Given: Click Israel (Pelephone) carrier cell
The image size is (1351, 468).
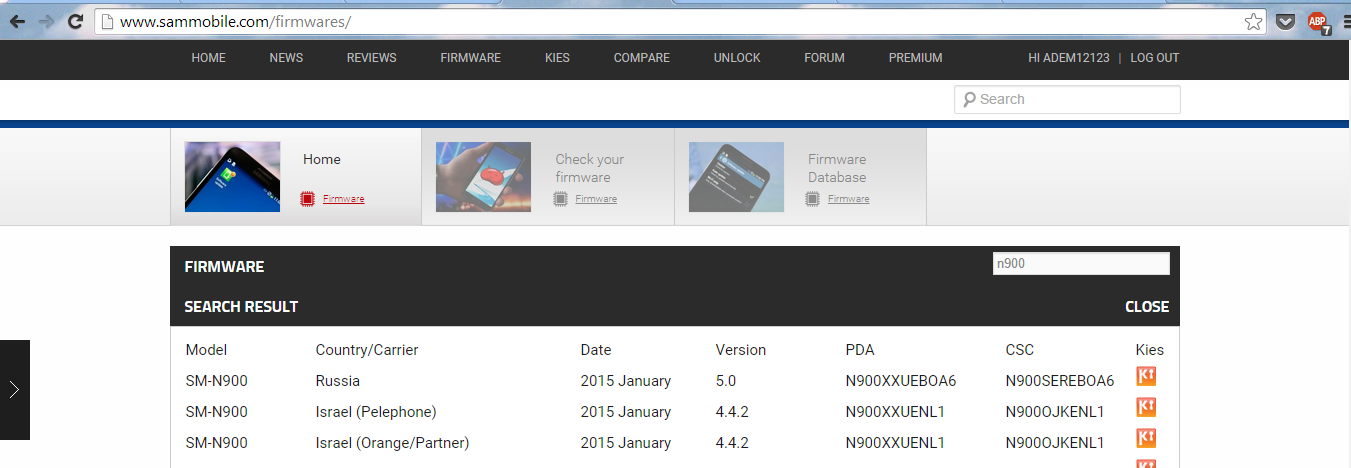Looking at the screenshot, I should (376, 412).
